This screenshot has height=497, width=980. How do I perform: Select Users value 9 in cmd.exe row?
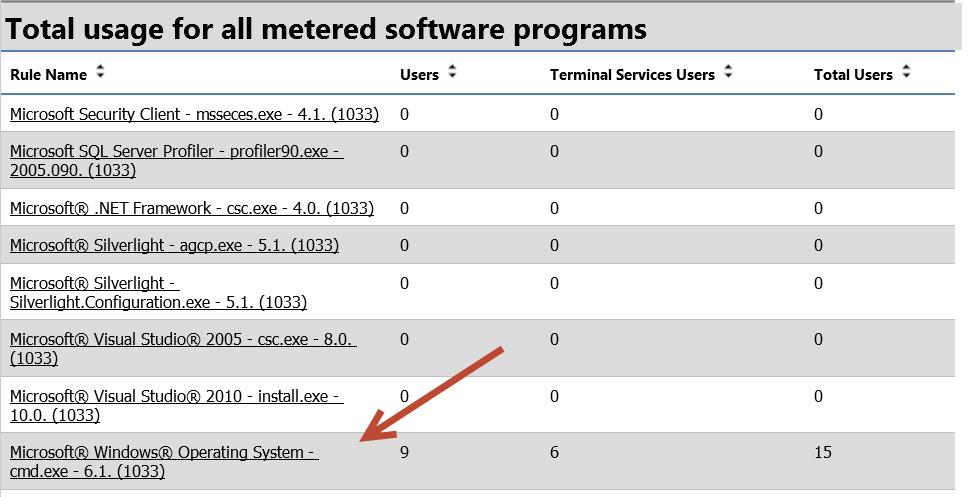[x=404, y=452]
